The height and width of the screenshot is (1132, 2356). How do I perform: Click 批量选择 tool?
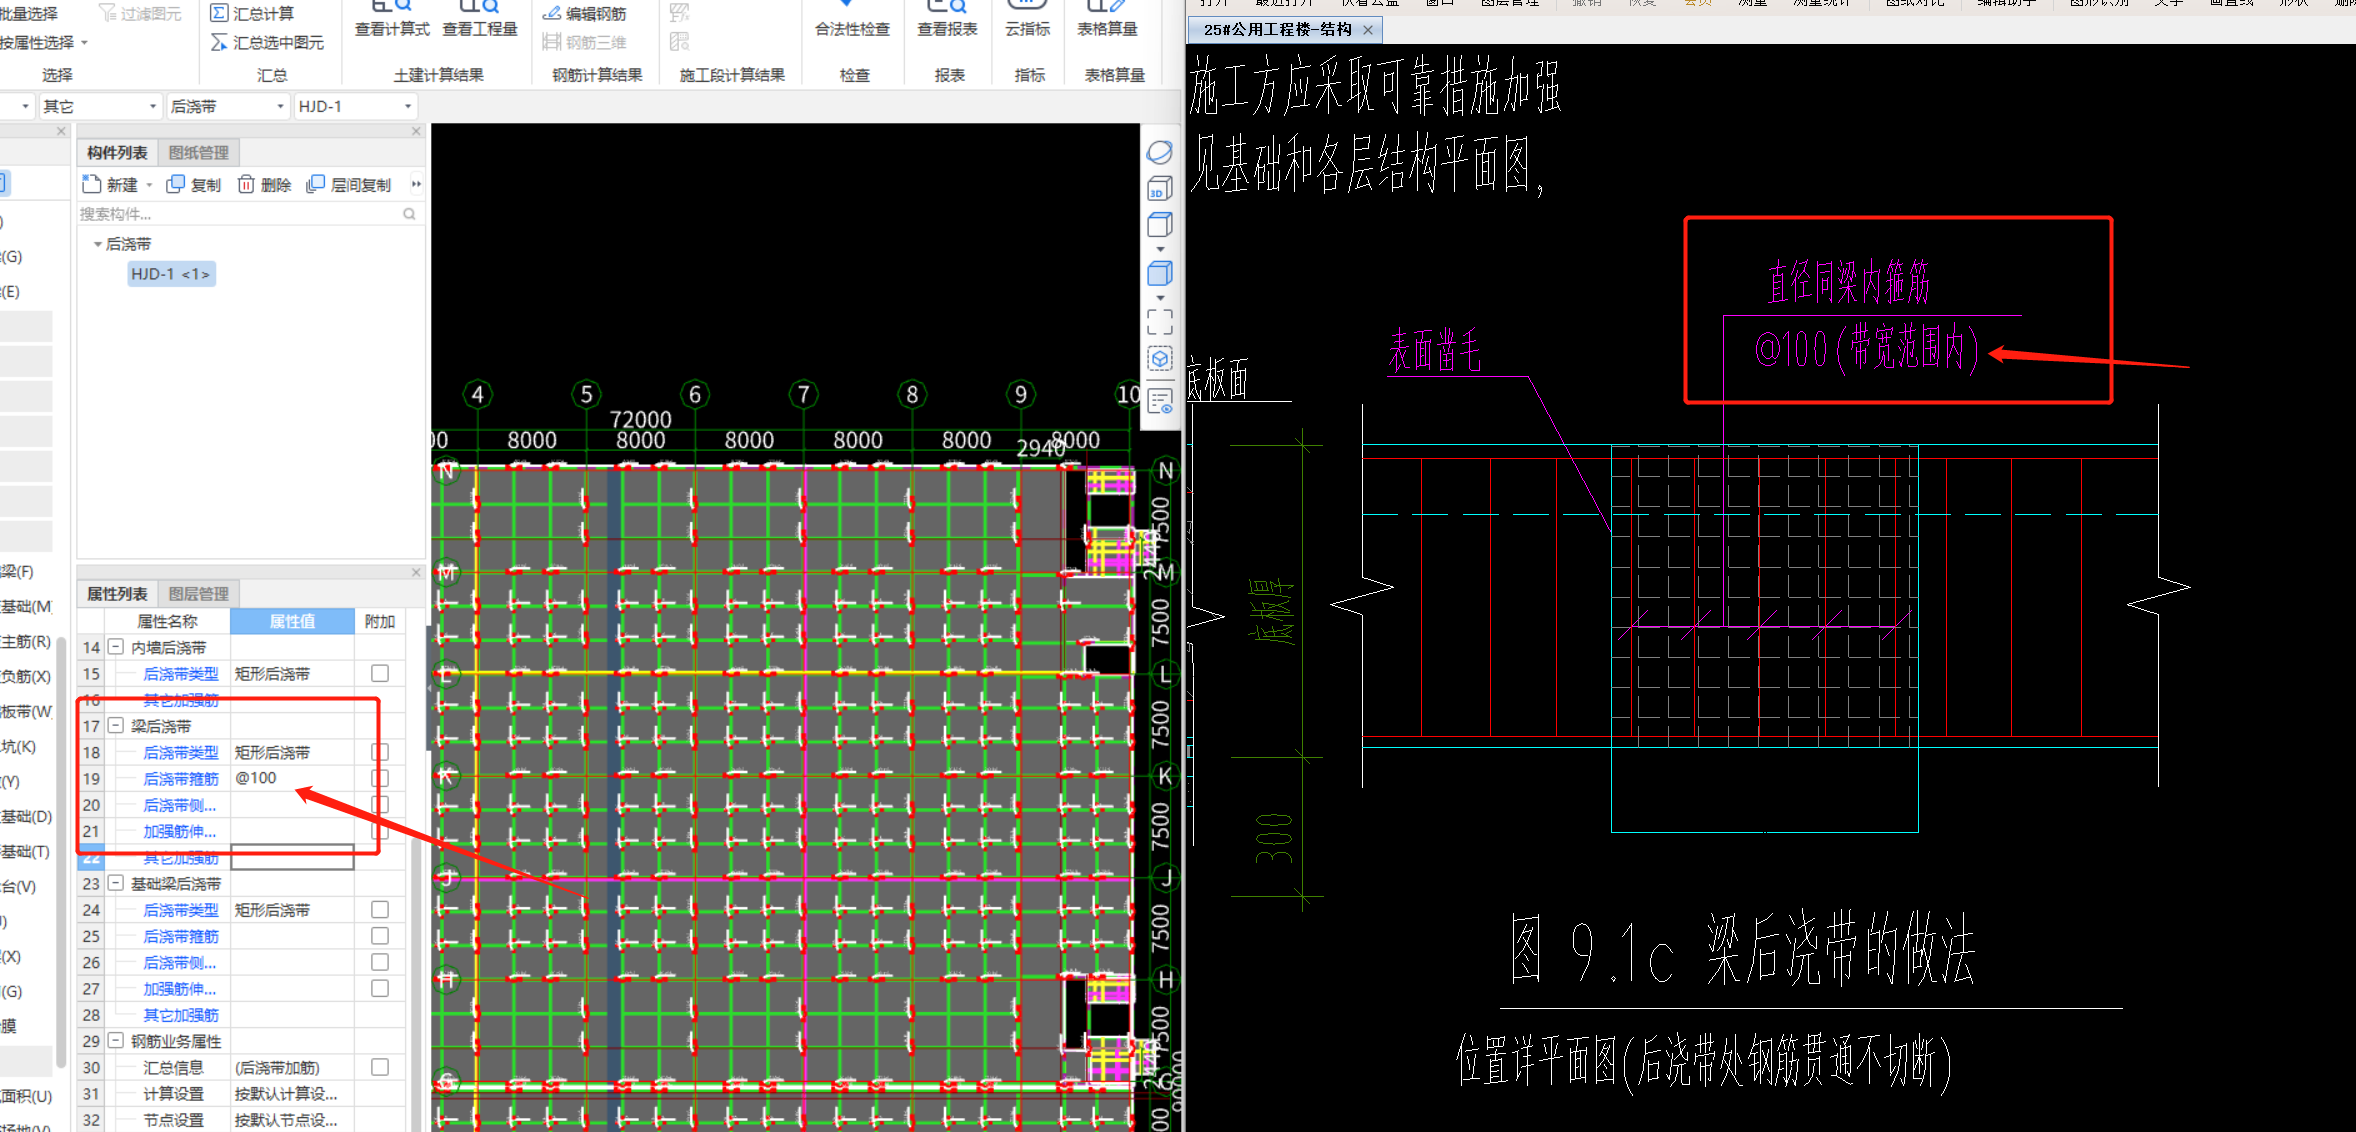point(28,13)
